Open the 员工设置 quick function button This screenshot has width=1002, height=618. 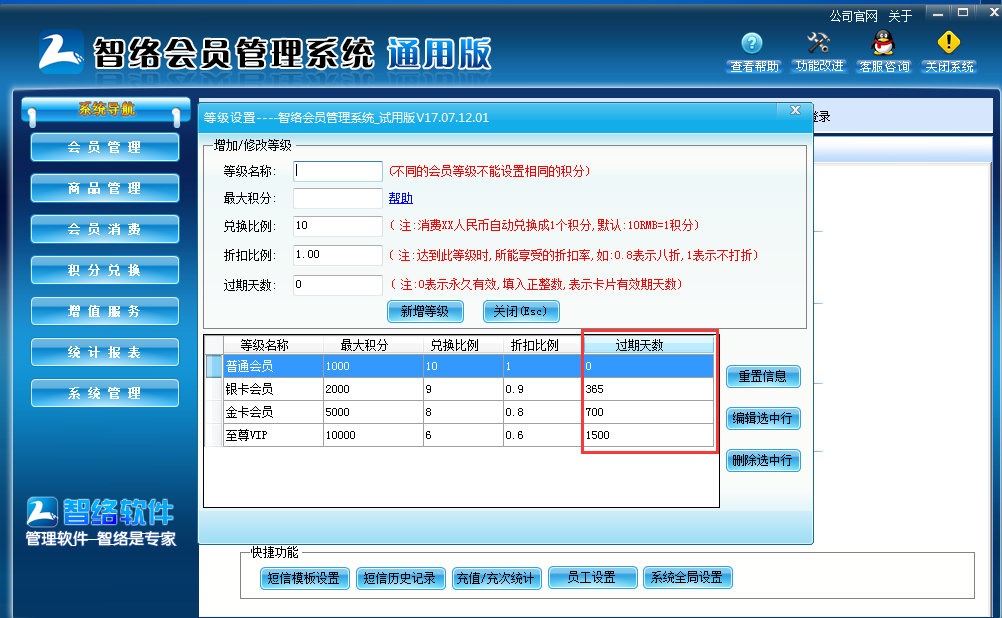592,577
